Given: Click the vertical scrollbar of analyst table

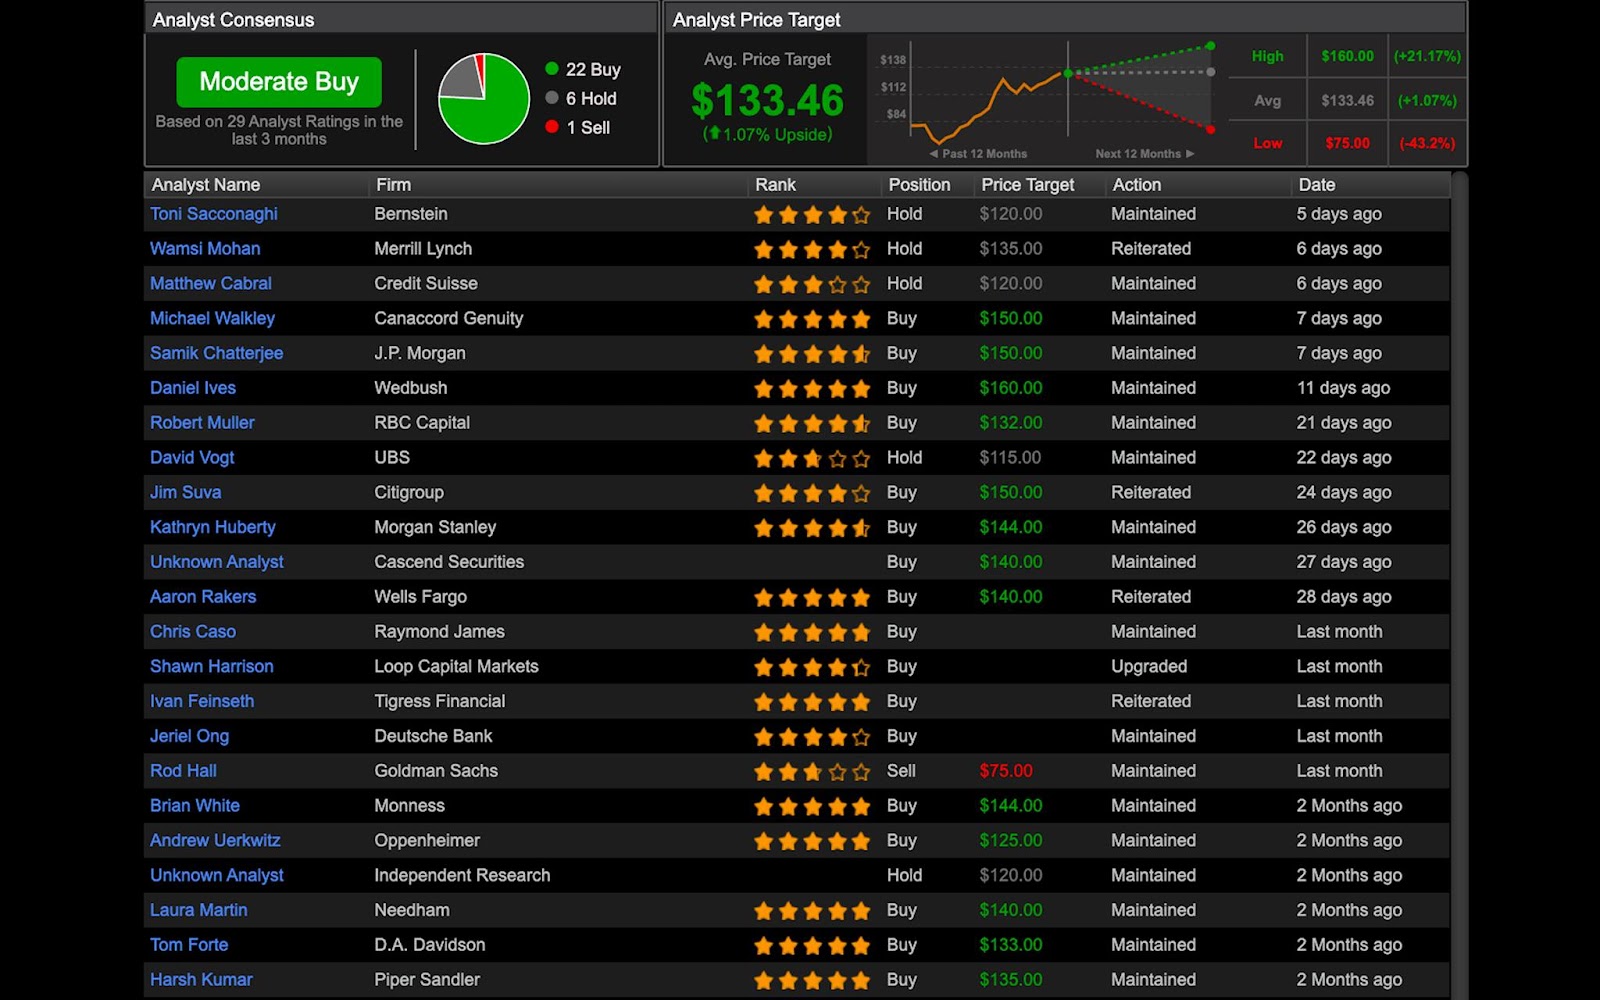Looking at the screenshot, I should pyautogui.click(x=1460, y=585).
